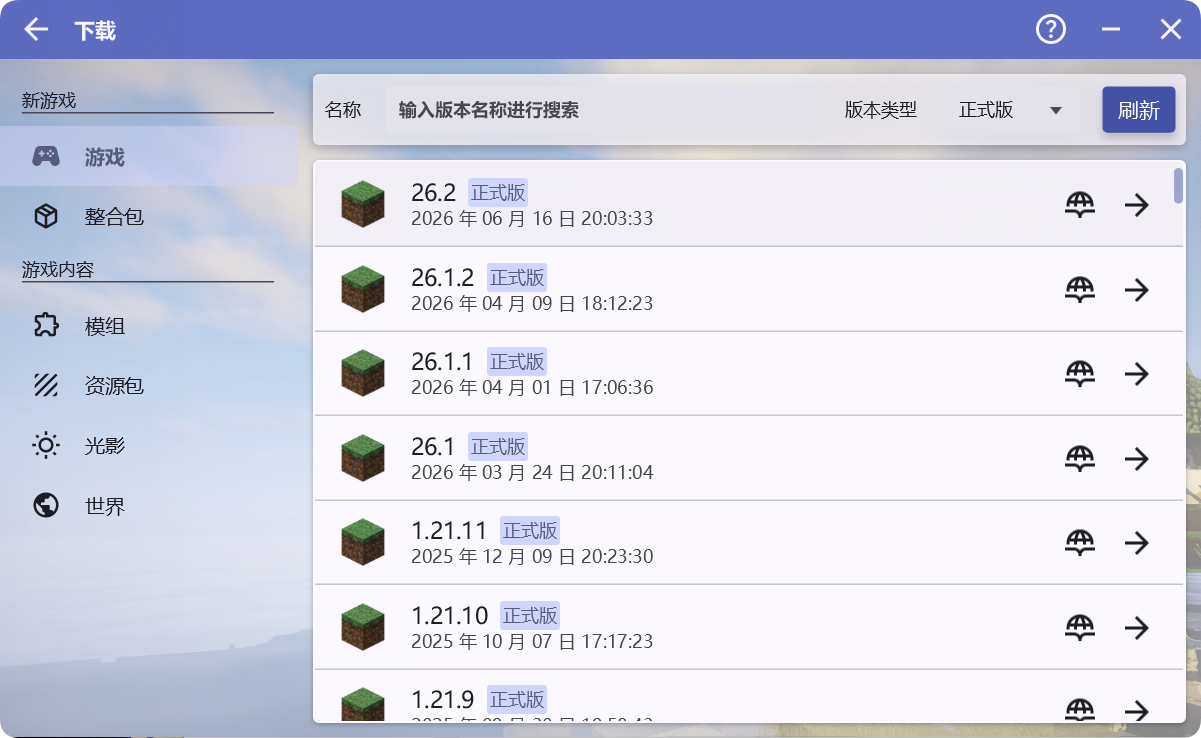Click install arrow for version 26.1.2
Image resolution: width=1201 pixels, height=738 pixels.
click(1136, 290)
